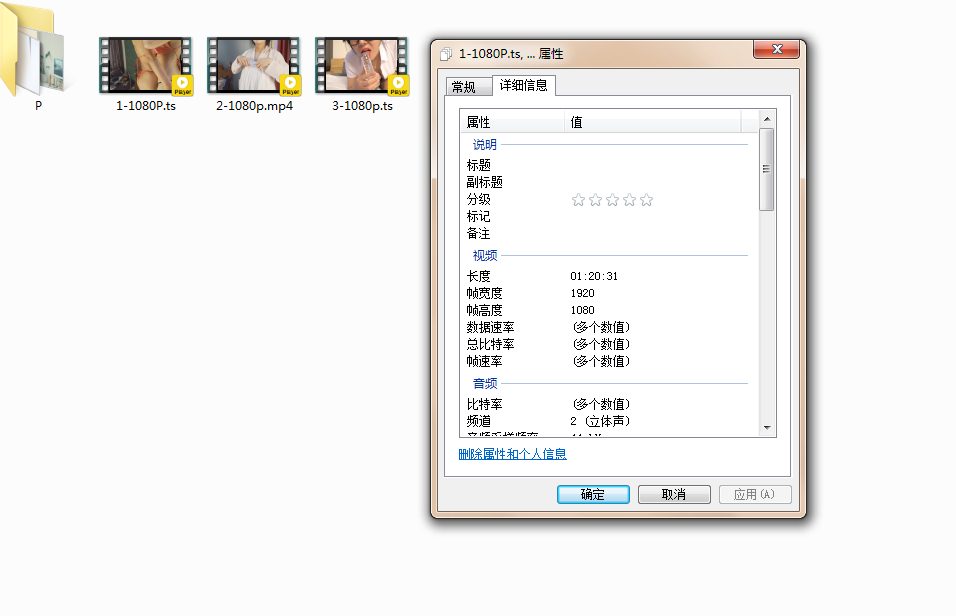This screenshot has width=956, height=616.
Task: Click the 取消 button
Action: (x=674, y=494)
